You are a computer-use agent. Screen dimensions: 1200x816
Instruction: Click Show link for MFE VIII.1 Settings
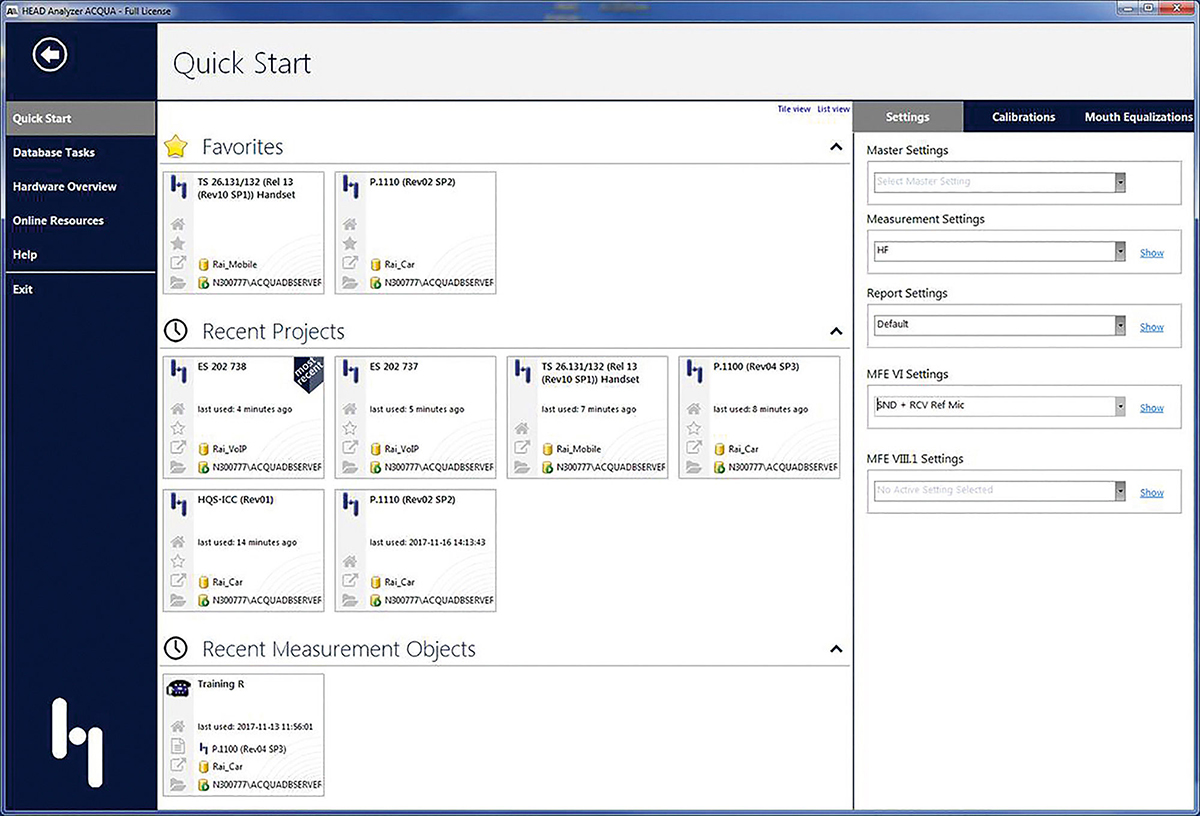[x=1152, y=492]
